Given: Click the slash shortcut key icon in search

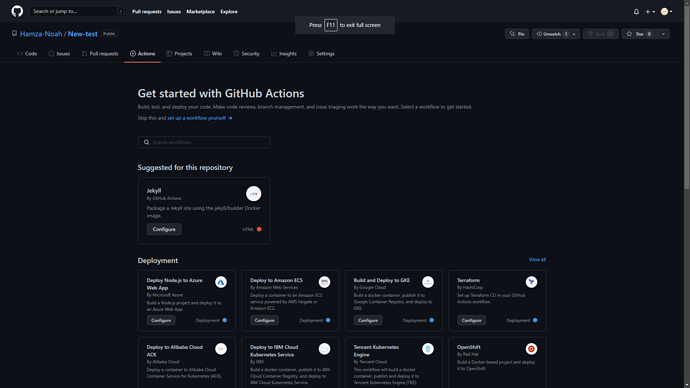Looking at the screenshot, I should 121,11.
